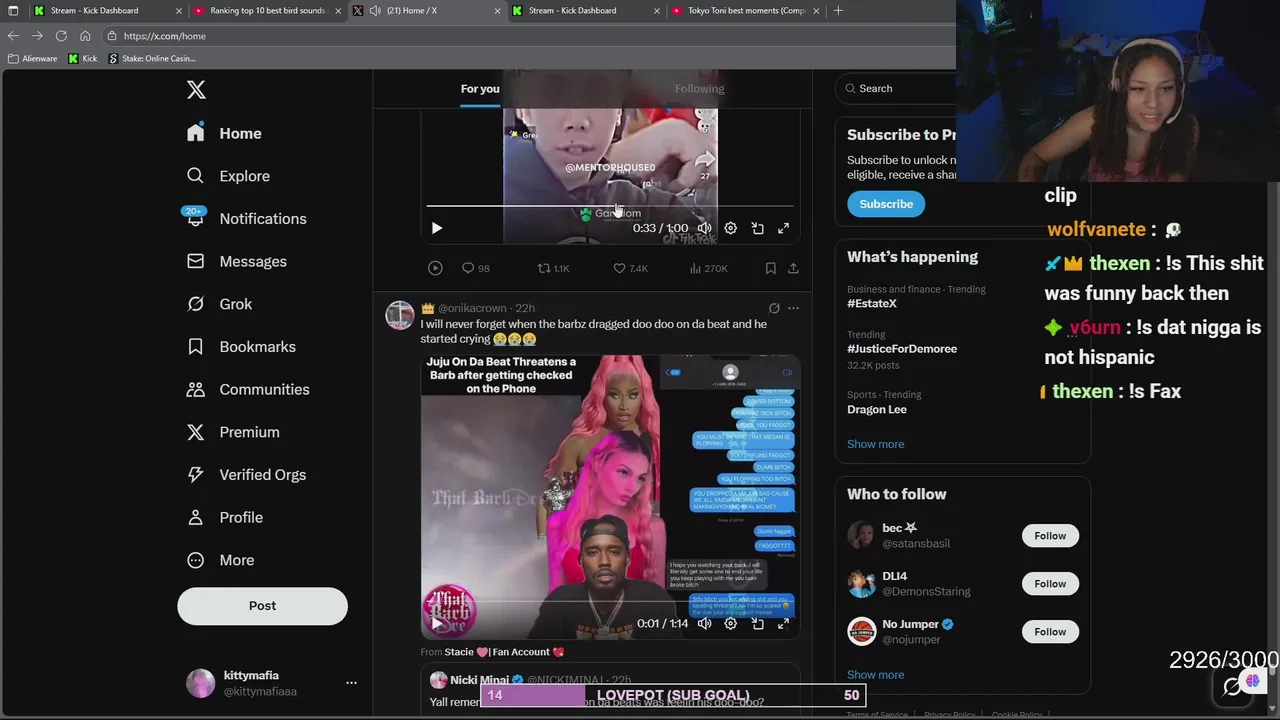The image size is (1280, 720).
Task: Open Explore in the sidebar
Action: 228,176
